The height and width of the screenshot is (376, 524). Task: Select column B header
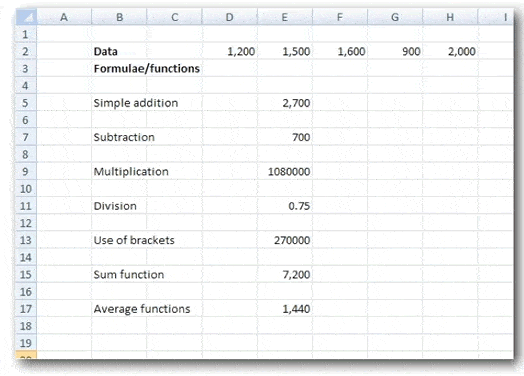119,17
